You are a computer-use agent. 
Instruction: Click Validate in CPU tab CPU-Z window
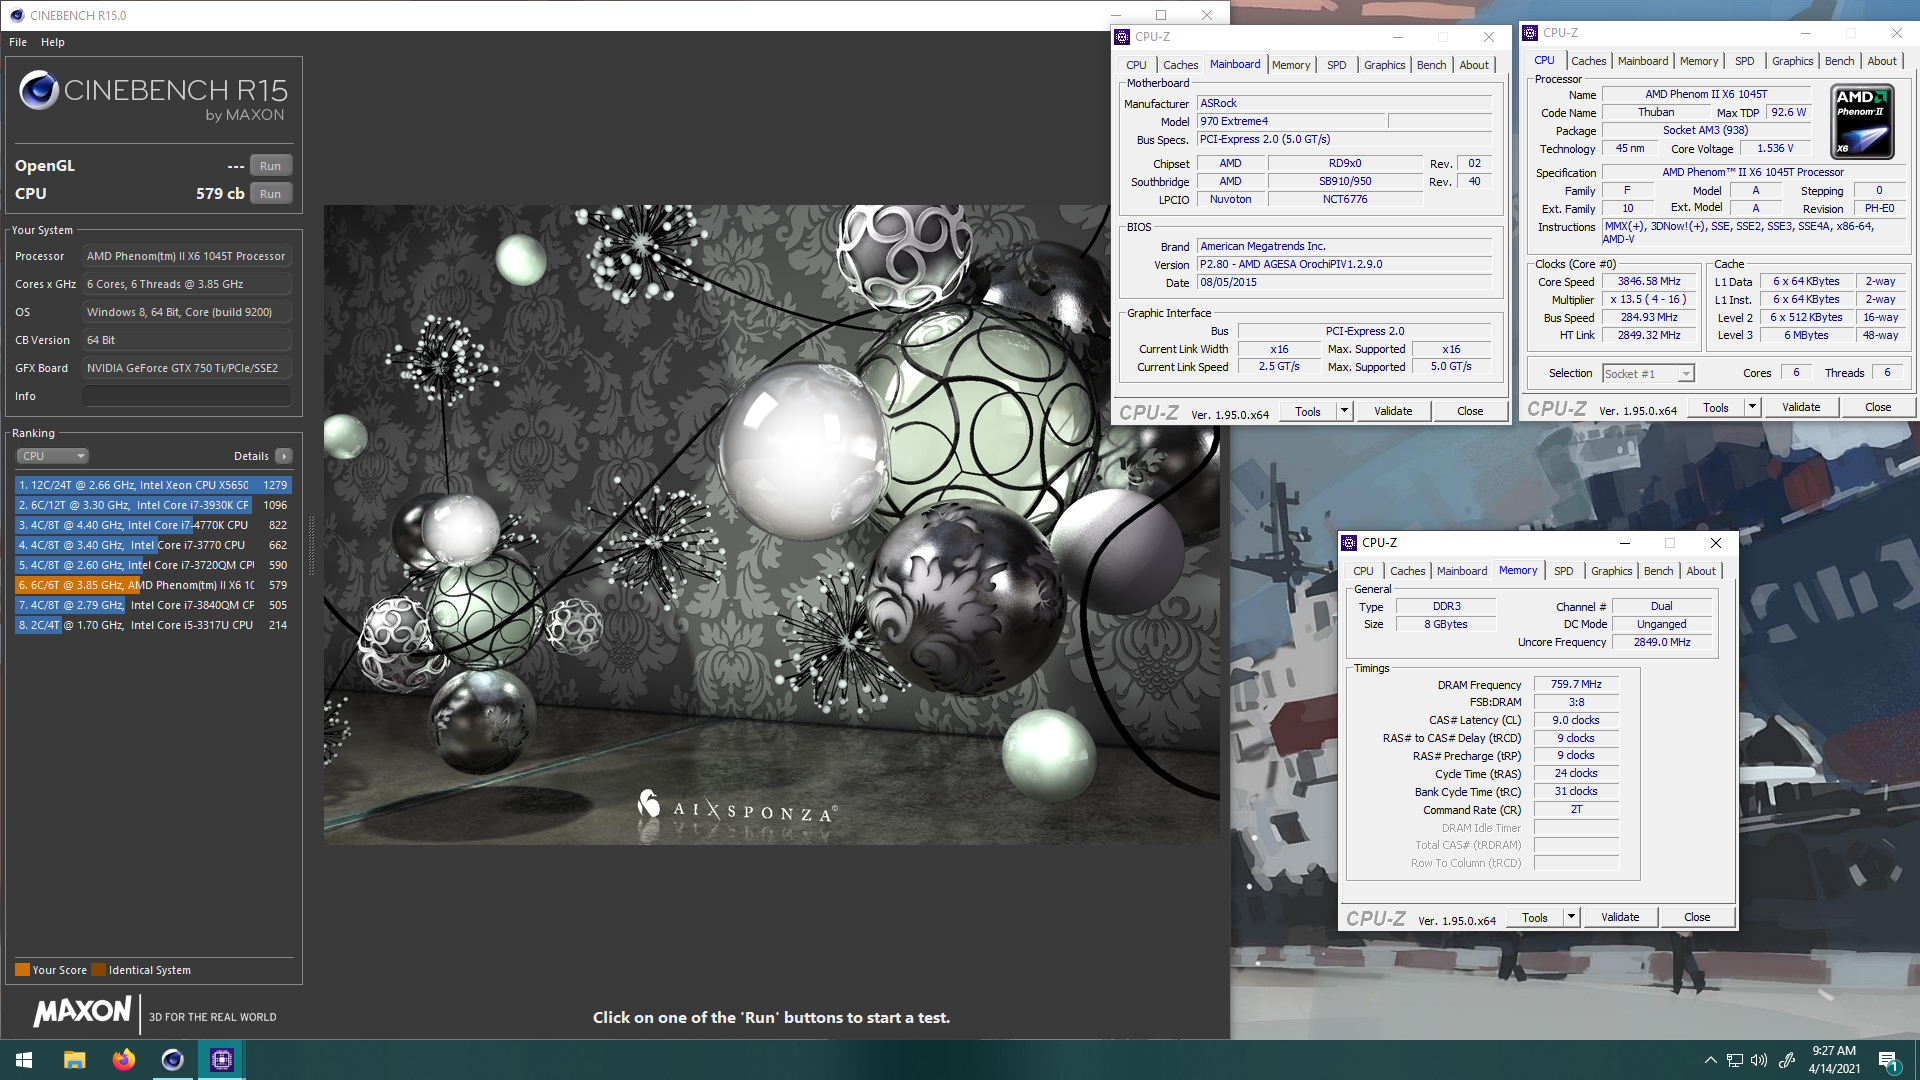[x=1801, y=407]
